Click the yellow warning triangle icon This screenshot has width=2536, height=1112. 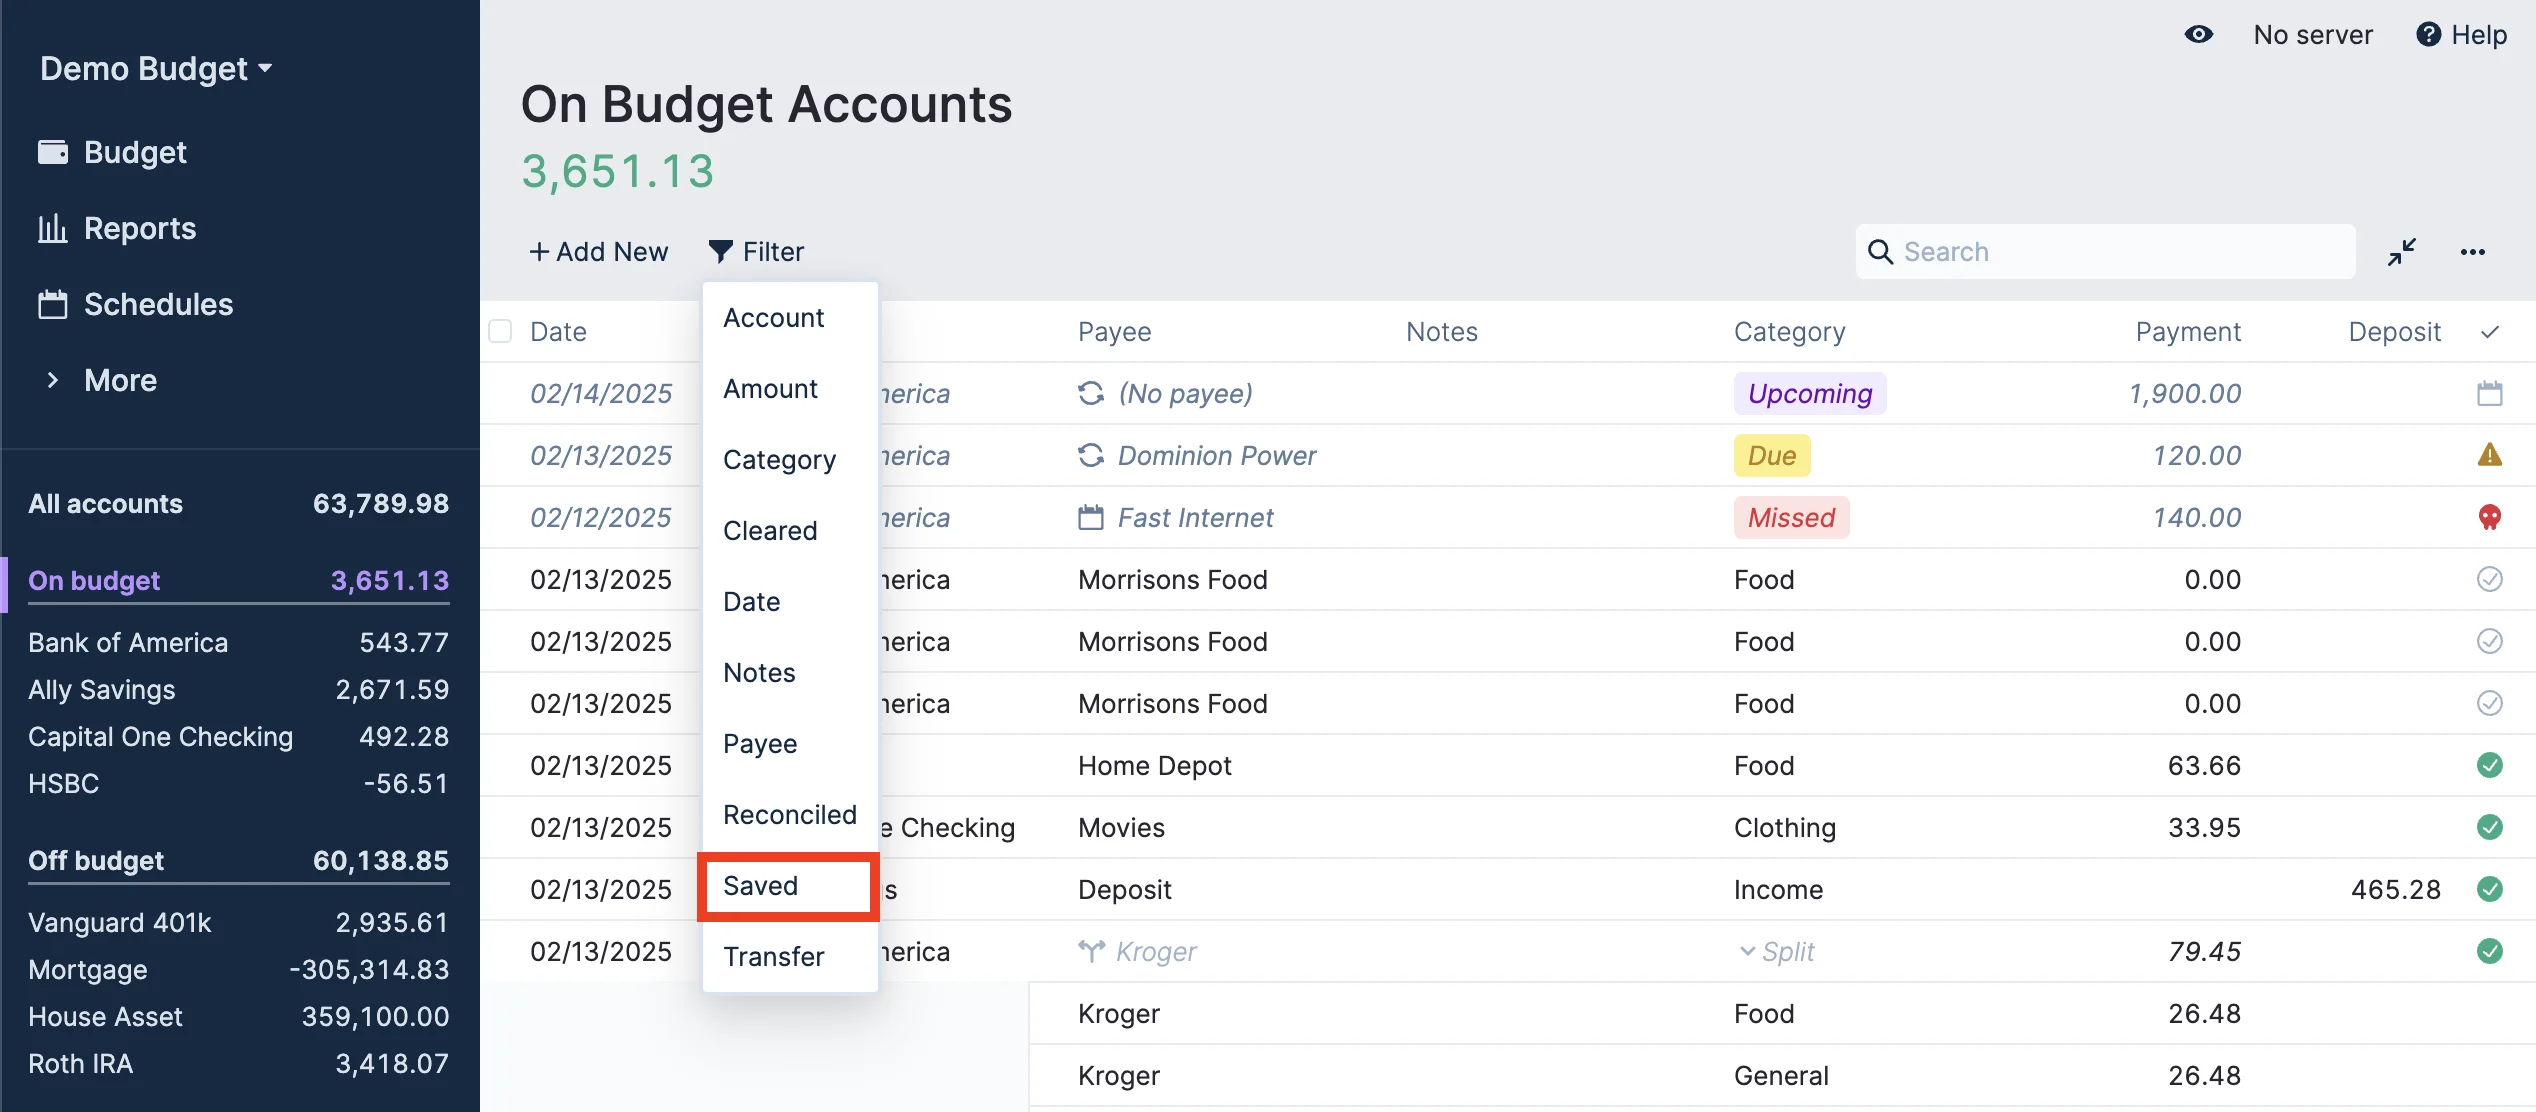(x=2489, y=455)
